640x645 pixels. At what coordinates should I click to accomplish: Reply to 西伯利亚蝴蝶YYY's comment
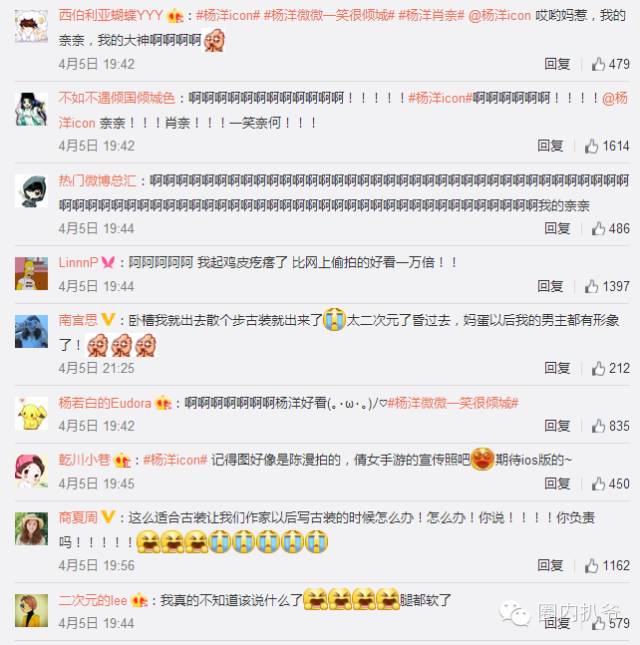pos(557,64)
